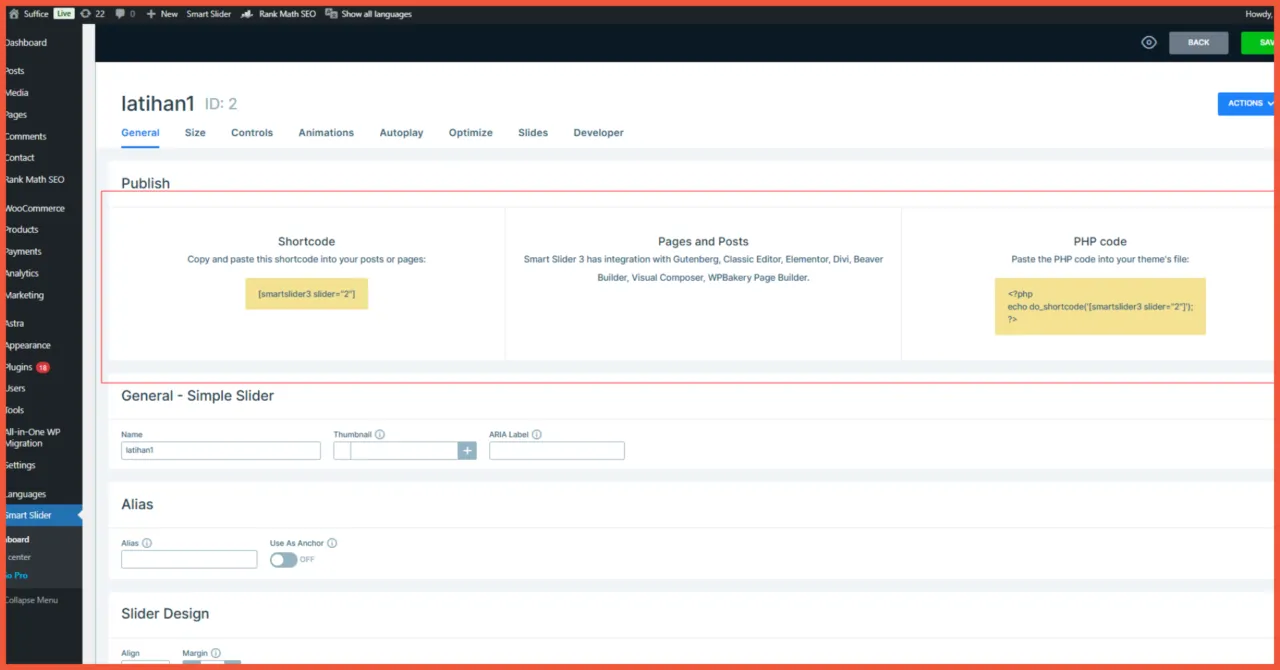Click the SAVE button
Image resolution: width=1280 pixels, height=670 pixels.
[x=1262, y=42]
